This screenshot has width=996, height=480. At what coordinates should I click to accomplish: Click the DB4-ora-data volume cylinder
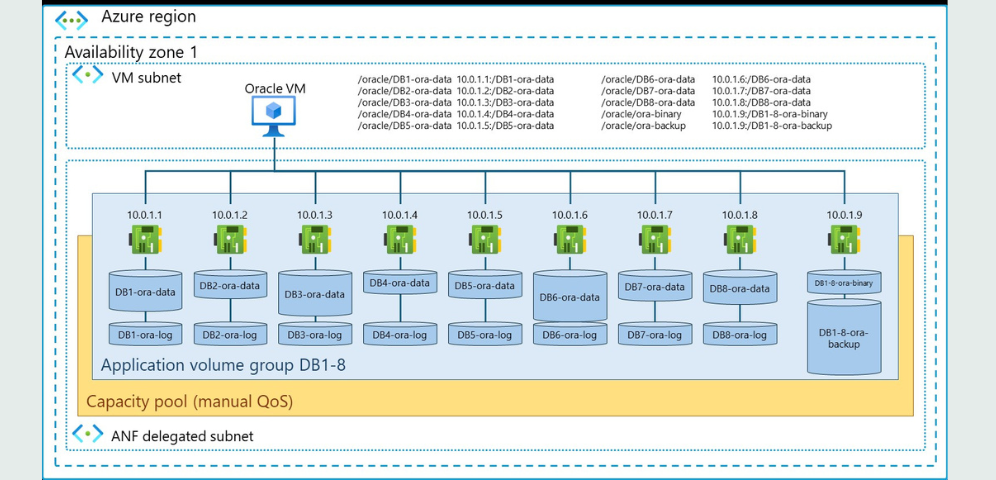point(400,283)
